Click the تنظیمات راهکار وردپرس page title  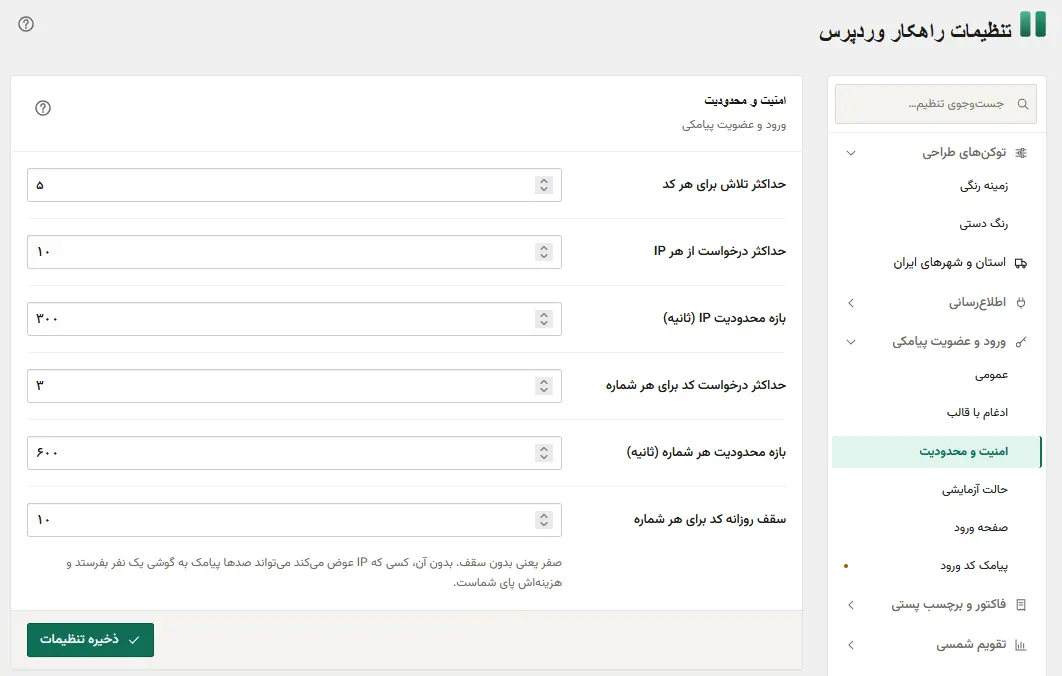pos(915,31)
